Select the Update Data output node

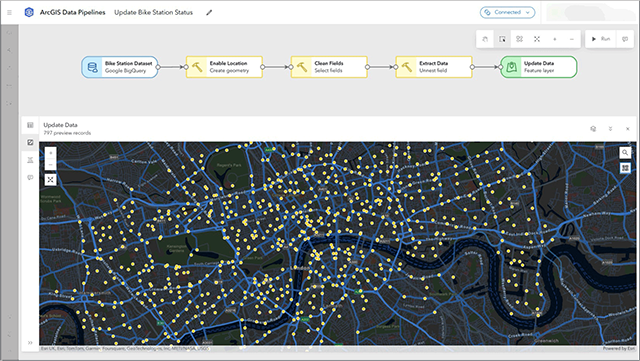[x=539, y=67]
